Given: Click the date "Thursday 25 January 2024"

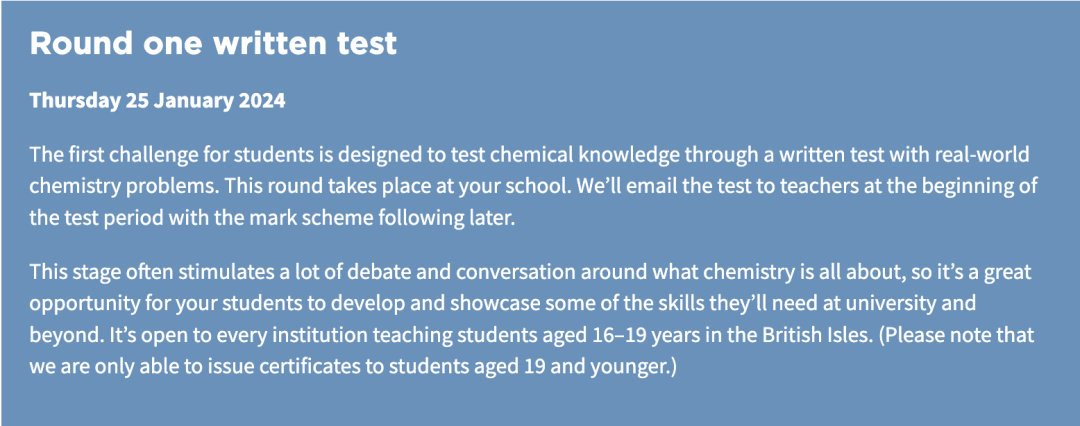Looking at the screenshot, I should (x=157, y=101).
